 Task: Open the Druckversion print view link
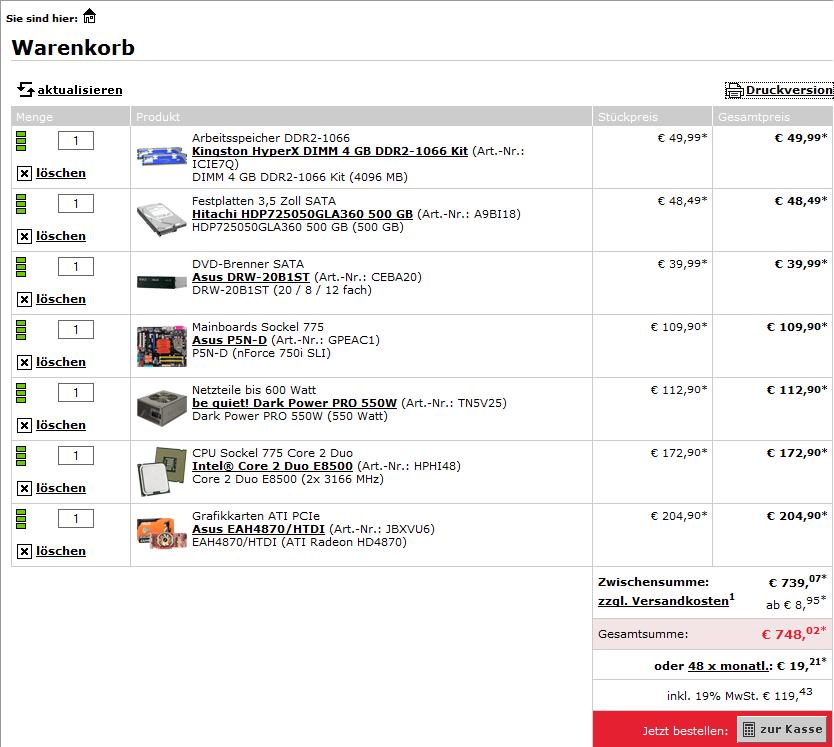point(789,90)
